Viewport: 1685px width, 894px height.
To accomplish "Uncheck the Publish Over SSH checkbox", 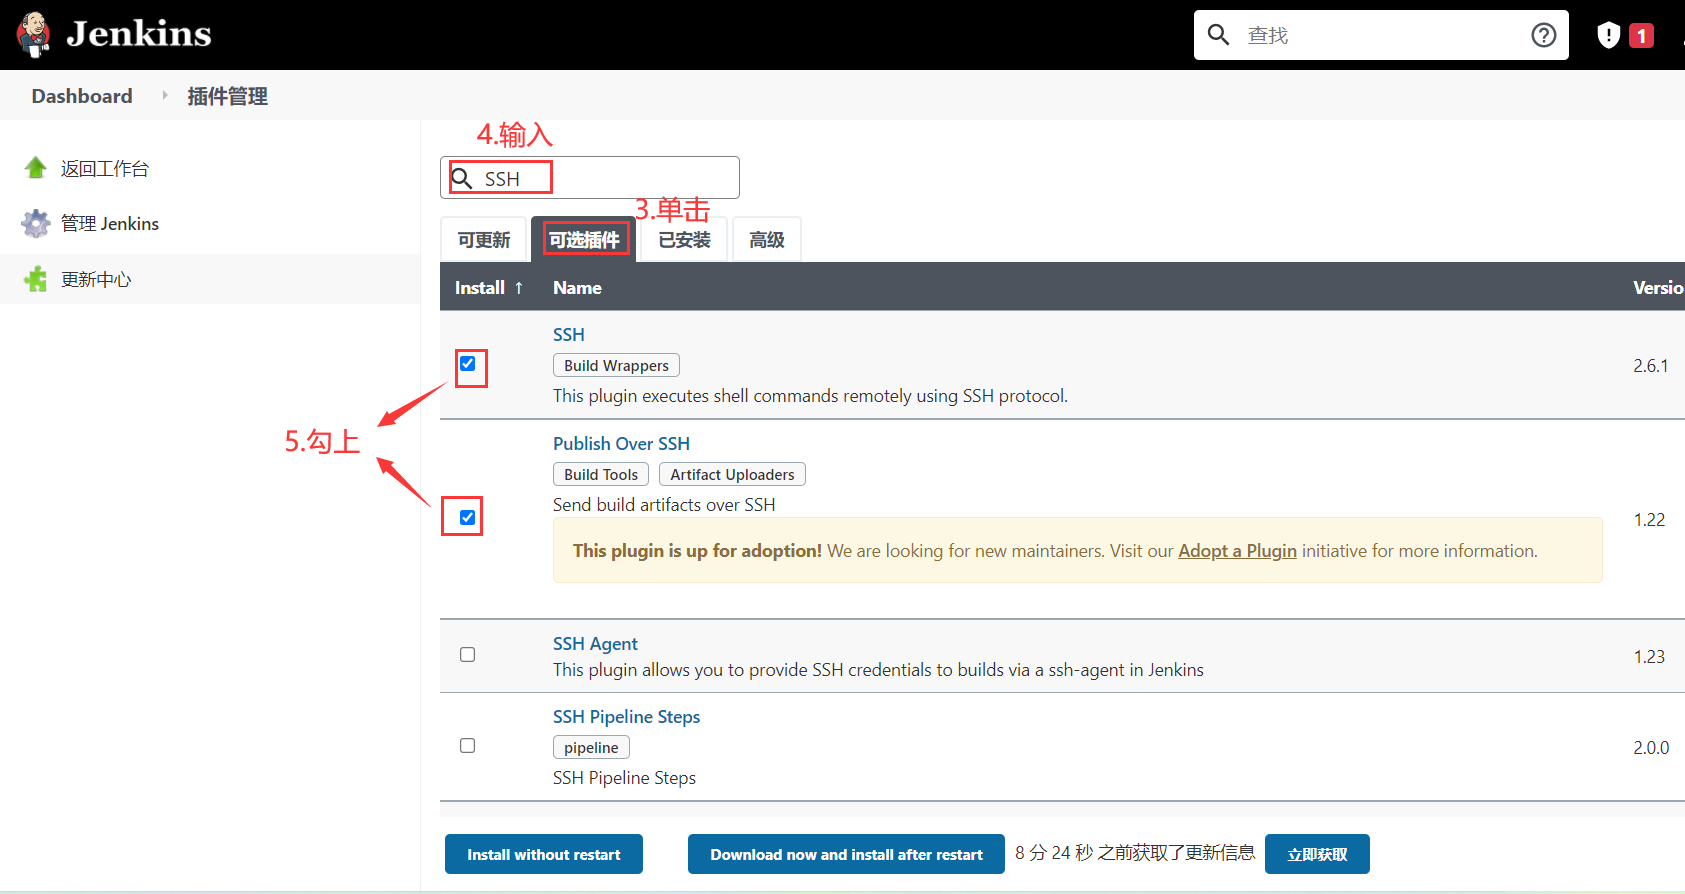I will [467, 517].
